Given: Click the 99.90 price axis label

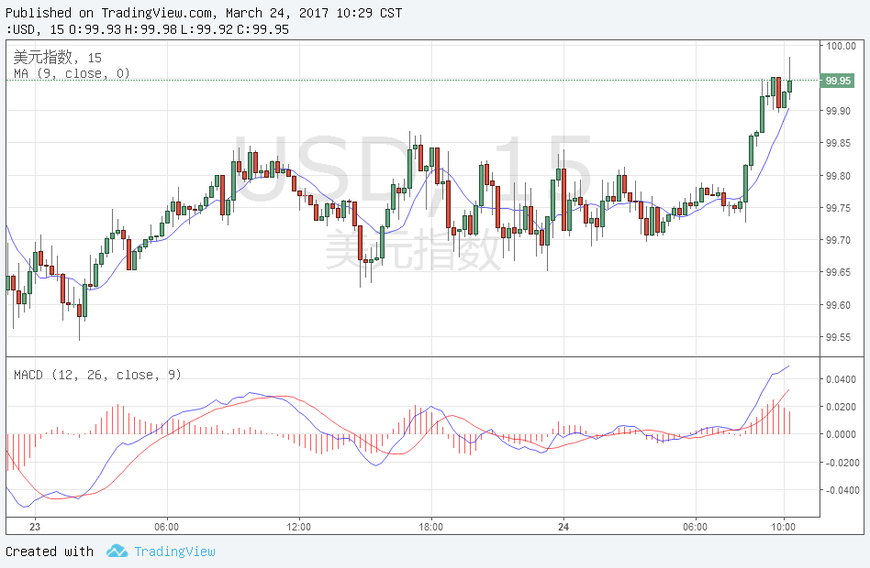Looking at the screenshot, I should (x=838, y=111).
